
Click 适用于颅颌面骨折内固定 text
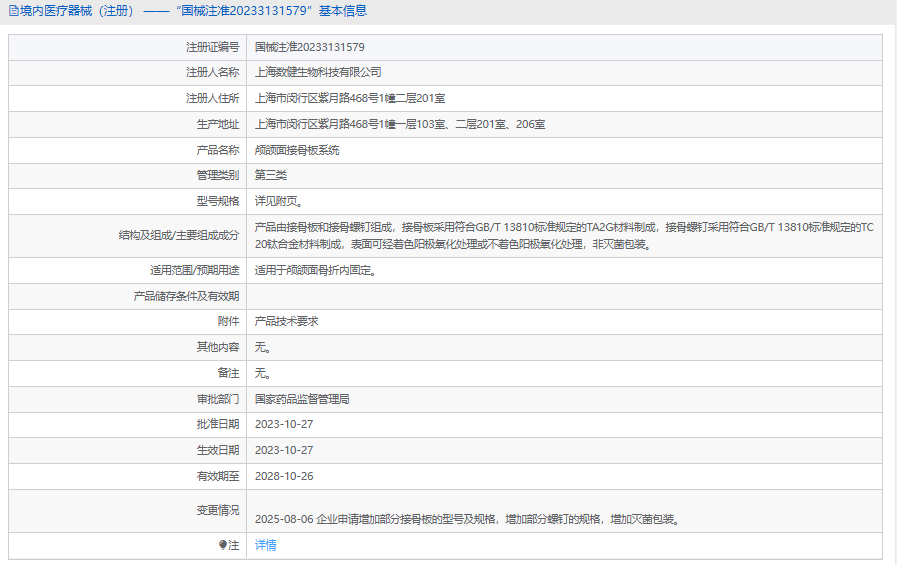(x=315, y=270)
